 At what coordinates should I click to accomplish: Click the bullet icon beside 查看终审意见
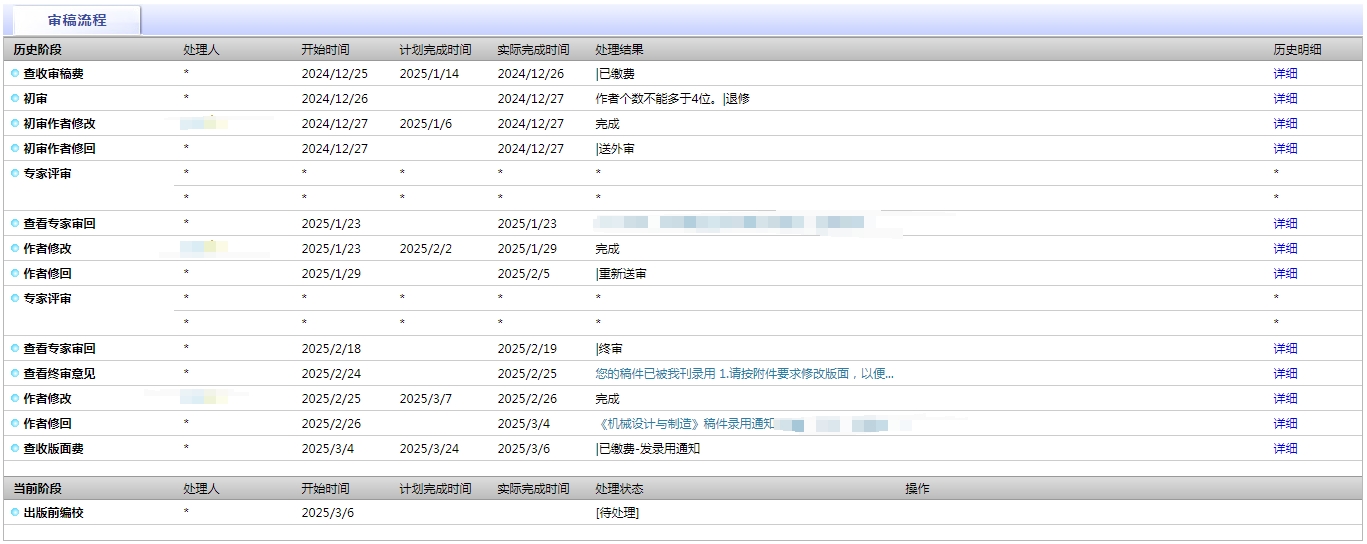pos(15,374)
